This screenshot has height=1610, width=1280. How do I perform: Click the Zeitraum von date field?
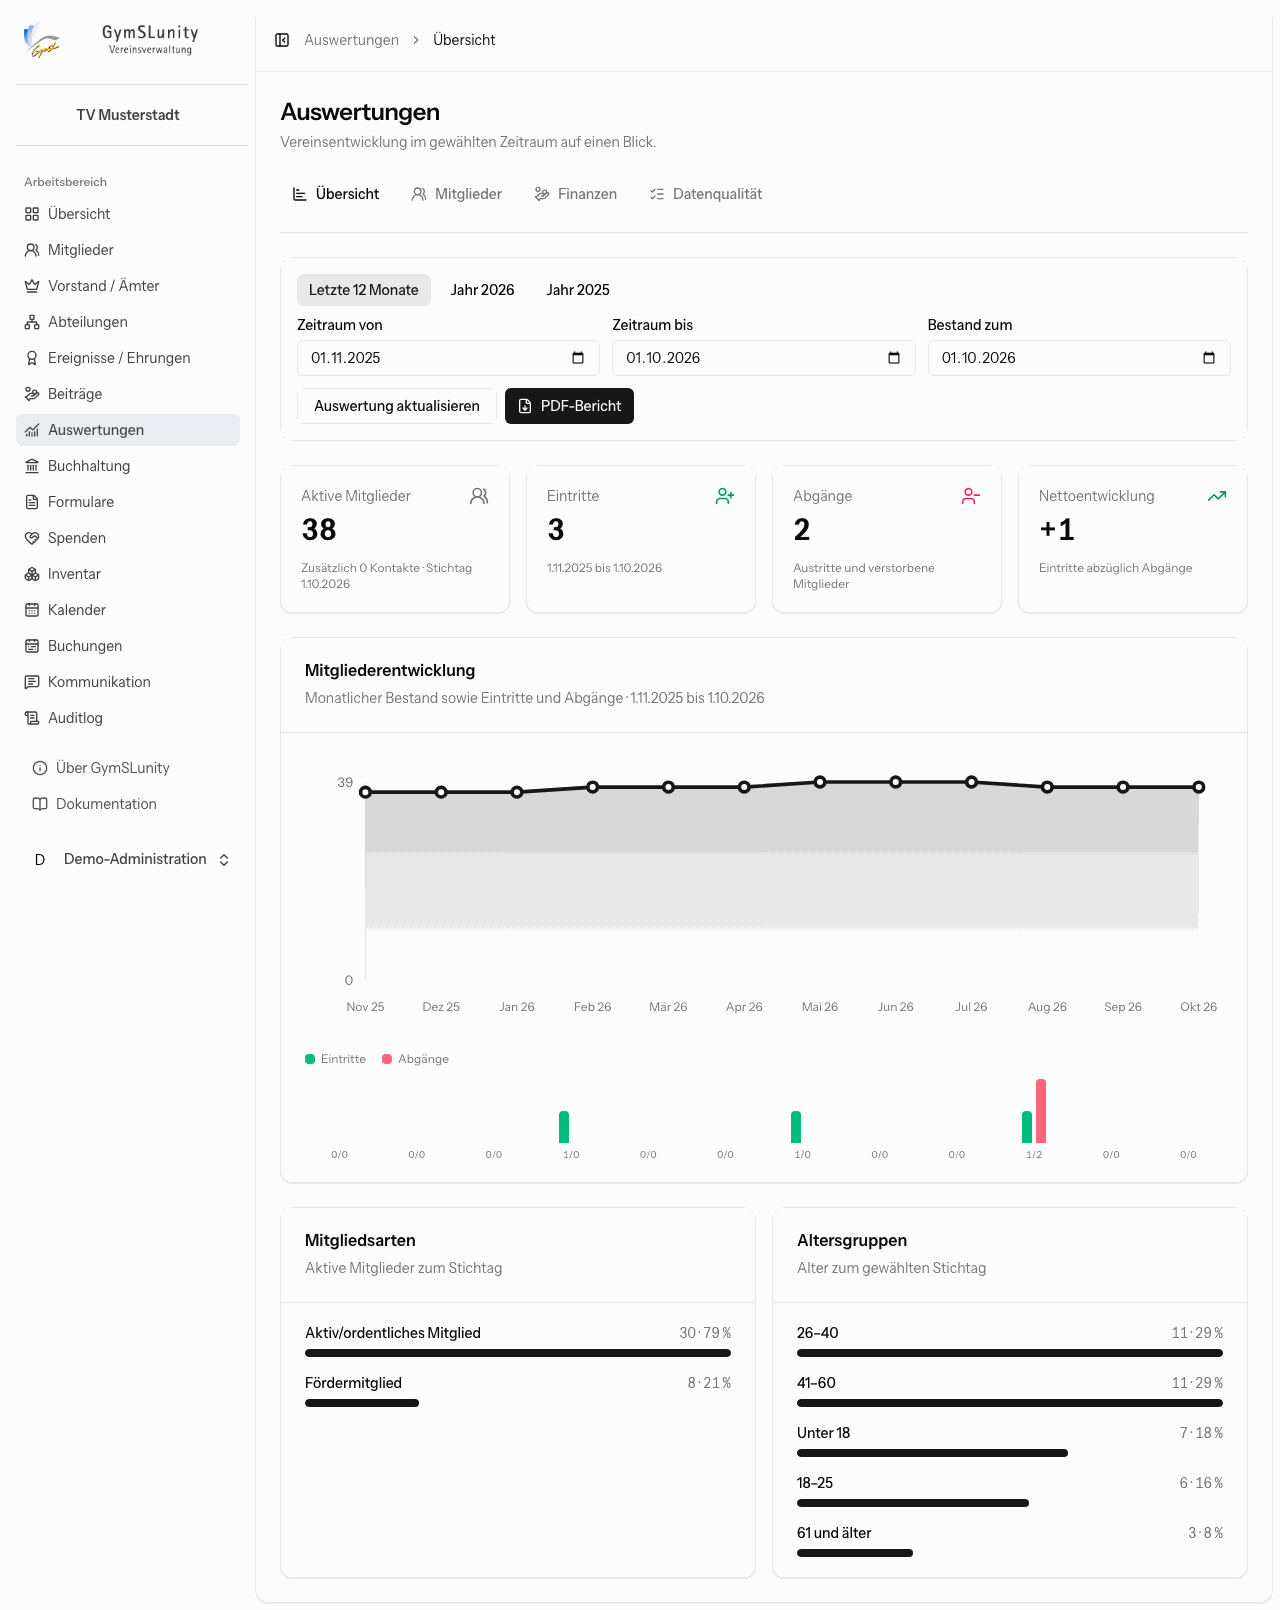click(x=448, y=358)
